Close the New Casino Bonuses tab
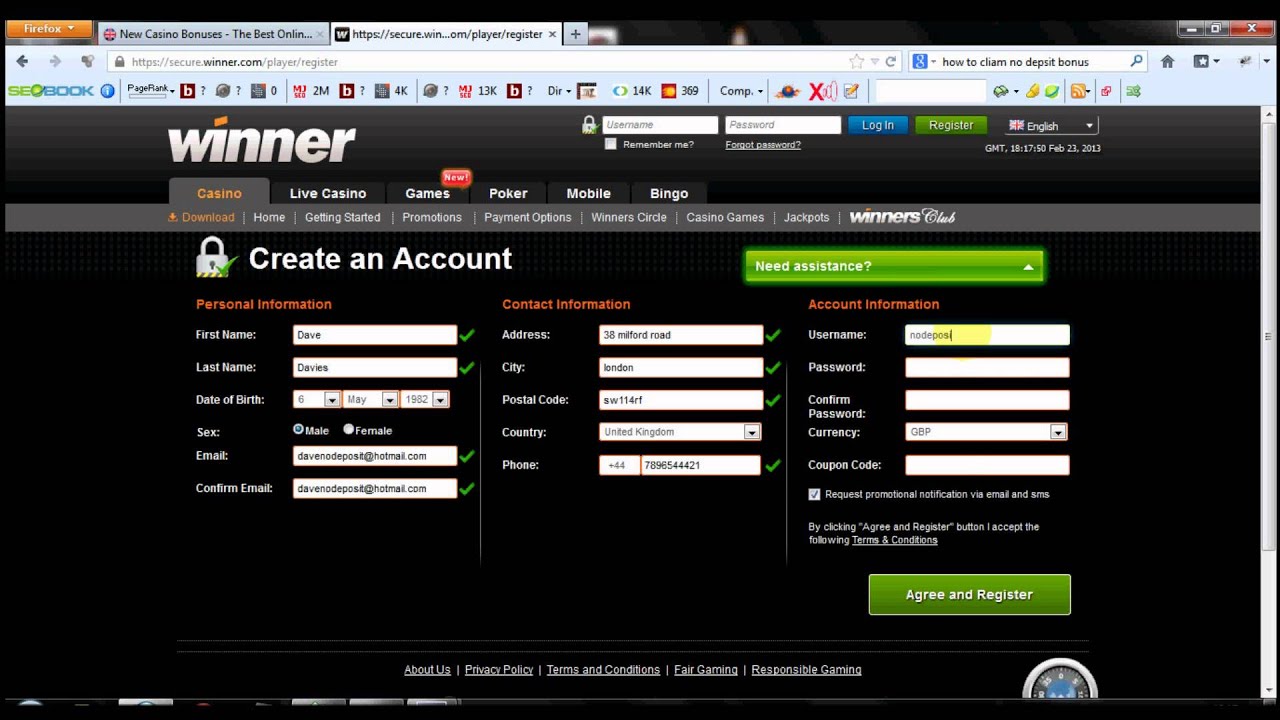Image resolution: width=1280 pixels, height=720 pixels. tap(320, 34)
